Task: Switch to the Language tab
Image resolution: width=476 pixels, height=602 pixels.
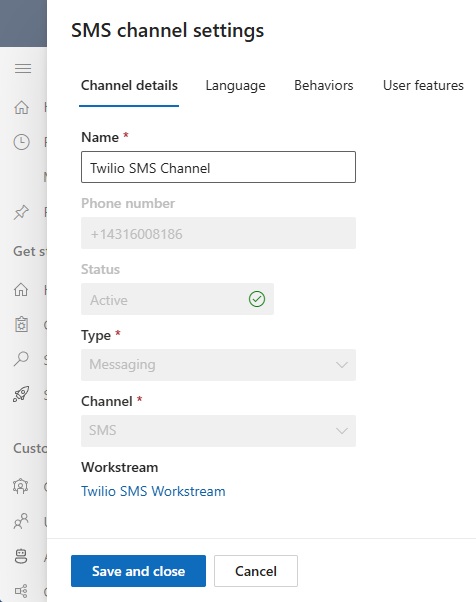Action: click(235, 86)
